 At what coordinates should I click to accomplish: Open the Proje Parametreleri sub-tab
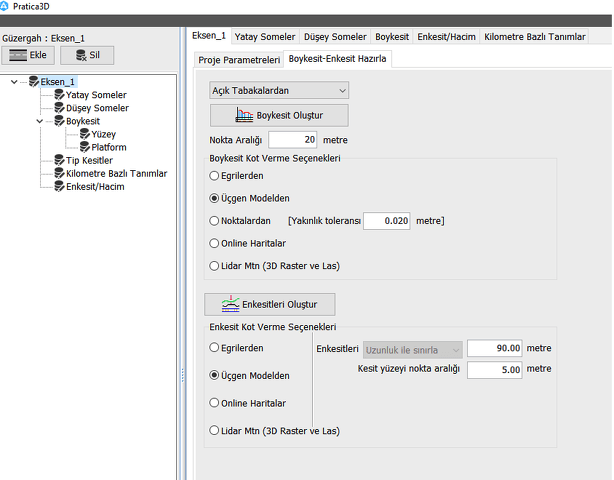click(238, 59)
